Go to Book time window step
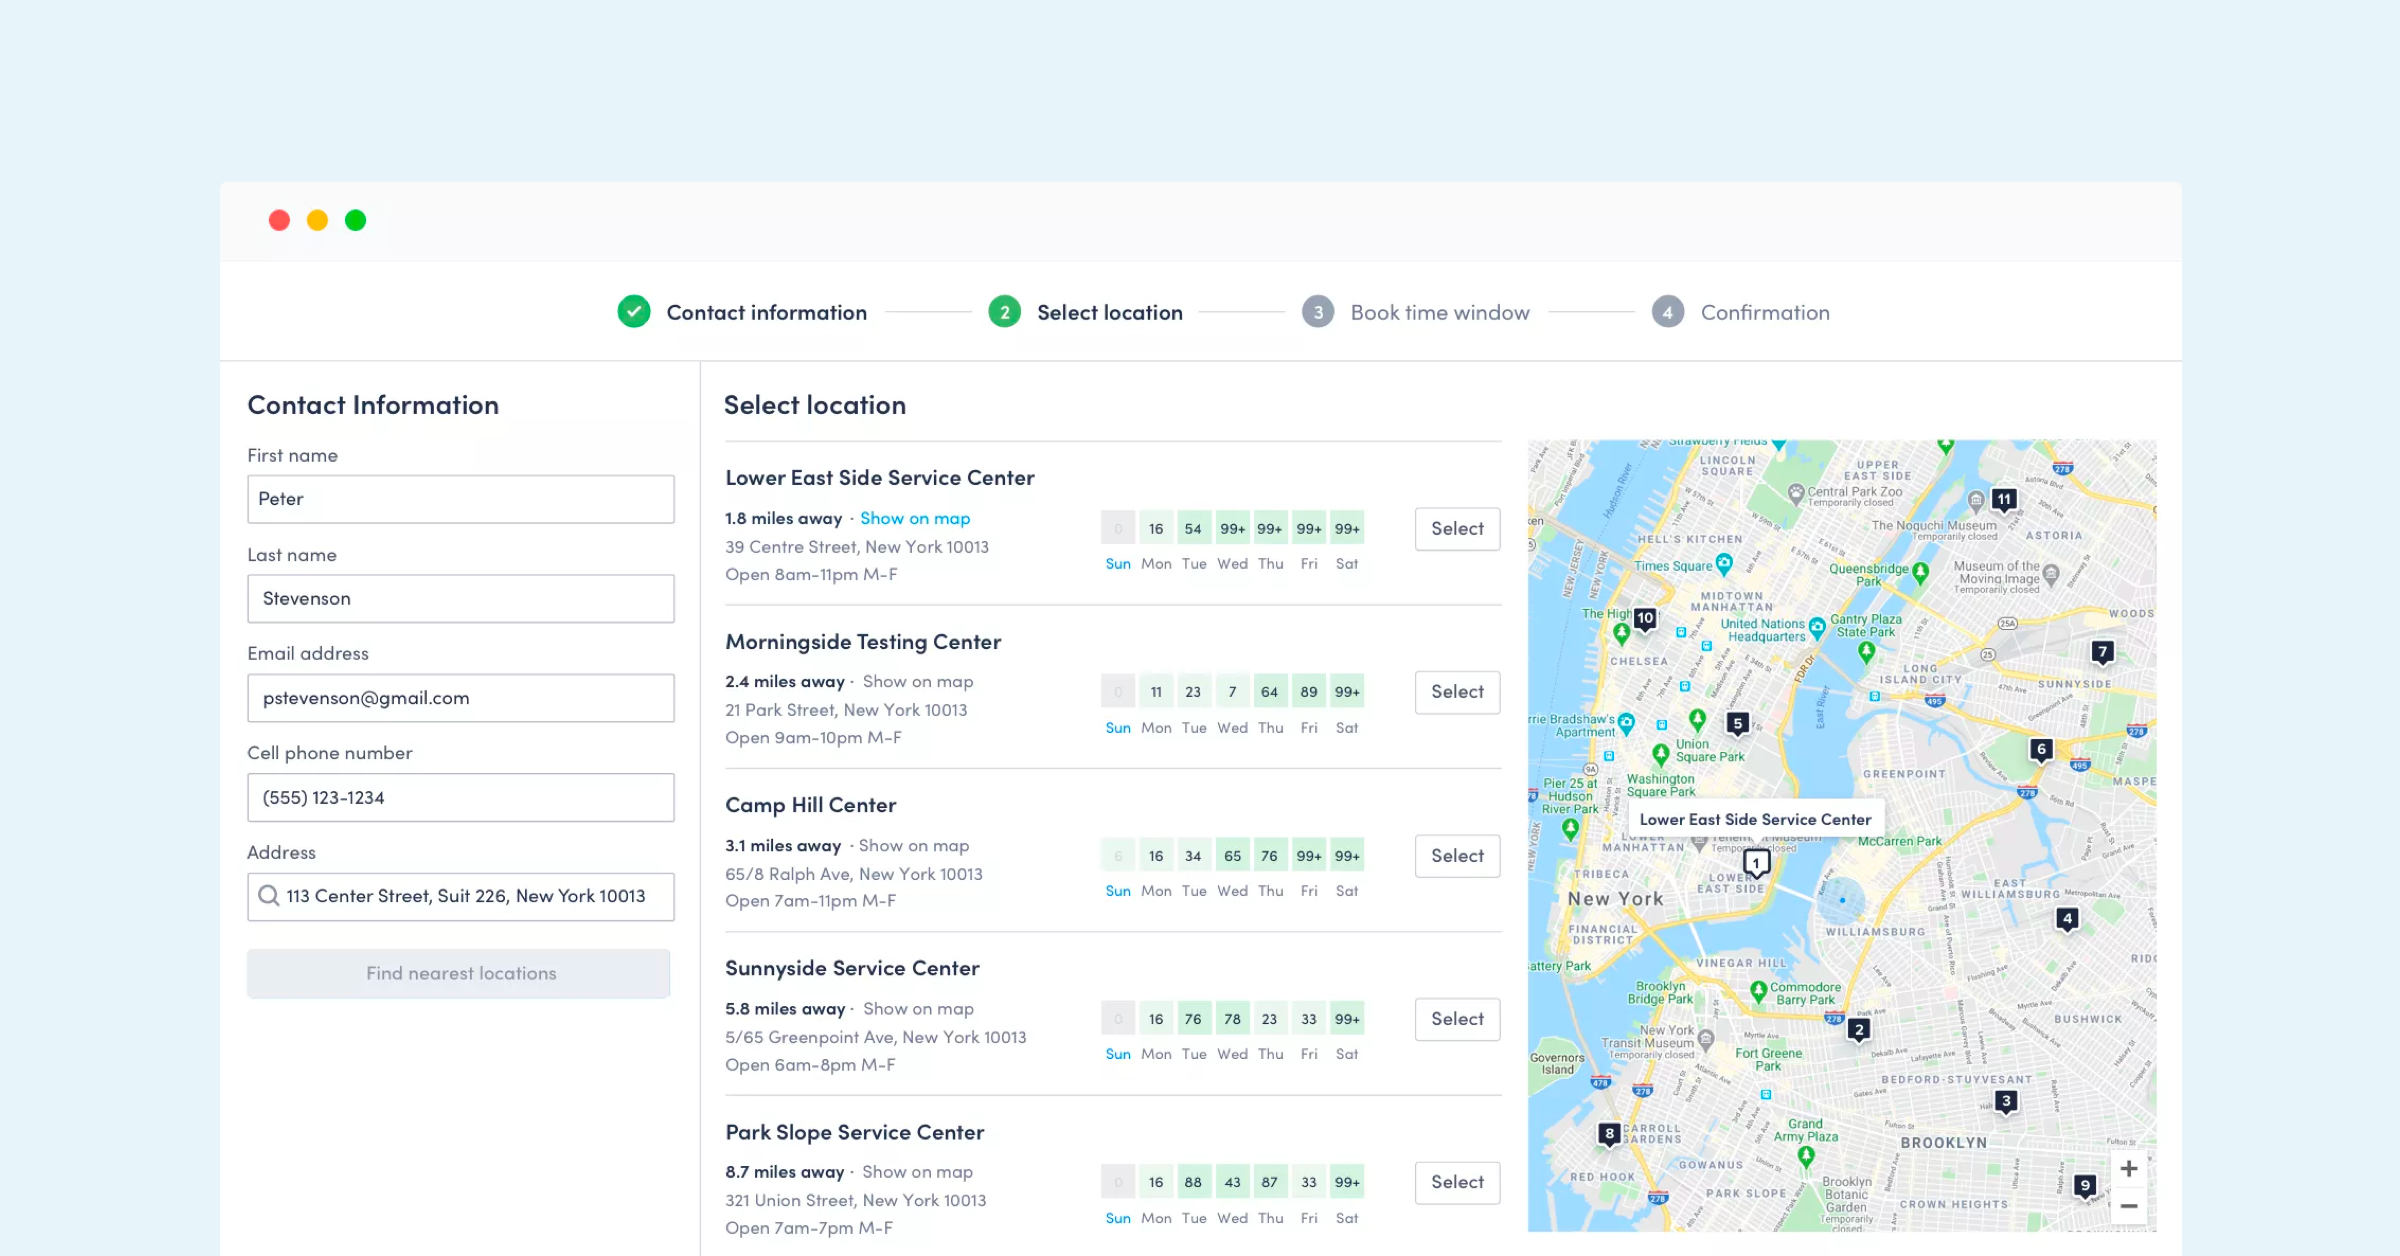Image resolution: width=2400 pixels, height=1256 pixels. pyautogui.click(x=1439, y=312)
